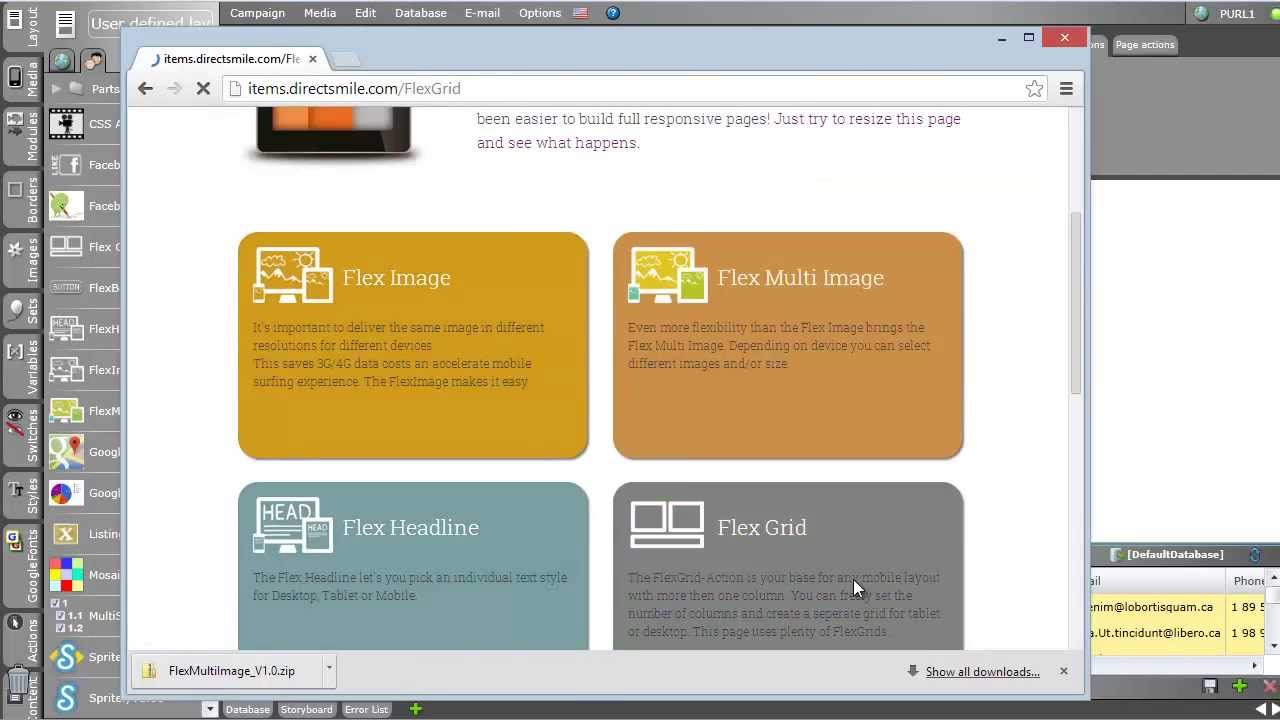Open the Variables sidebar tab
Viewport: 1280px width, 720px height.
(22, 366)
